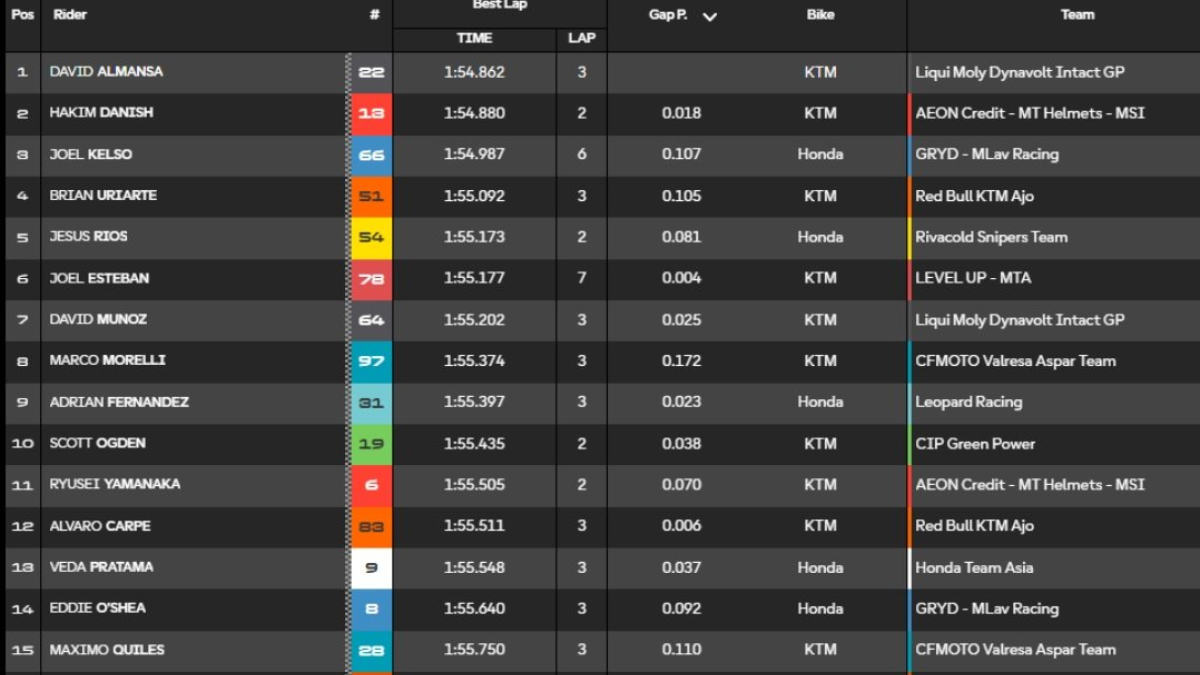Open rider Joel Kelso
This screenshot has height=675, width=1200.
pyautogui.click(x=91, y=154)
